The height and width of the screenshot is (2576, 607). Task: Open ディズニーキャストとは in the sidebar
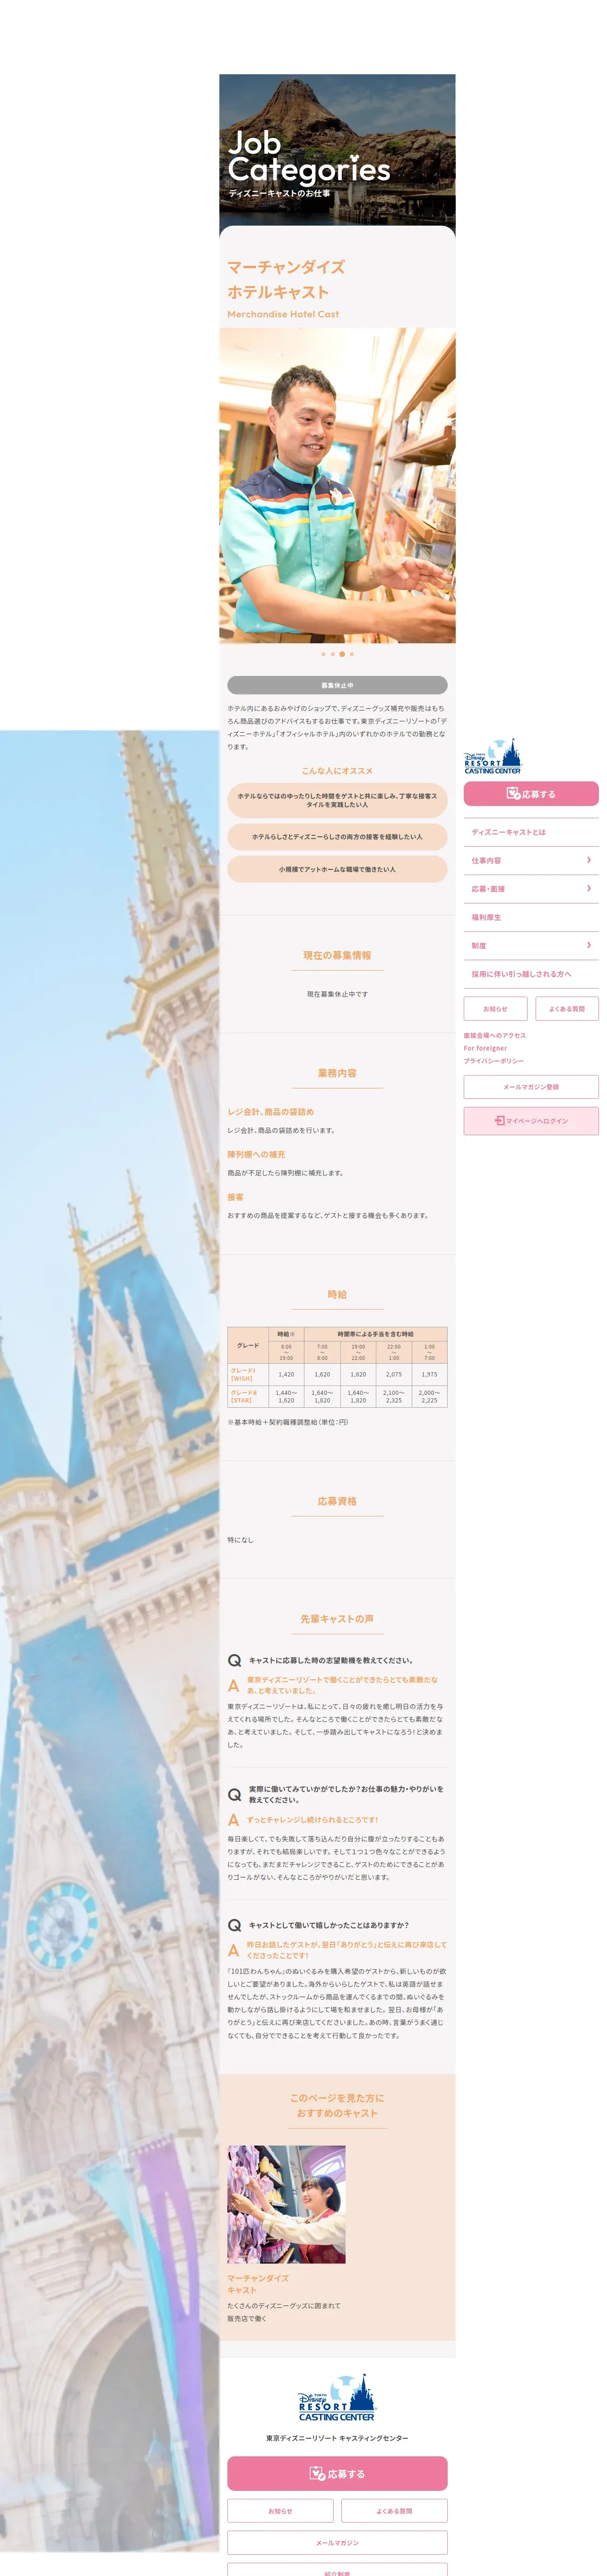(531, 832)
